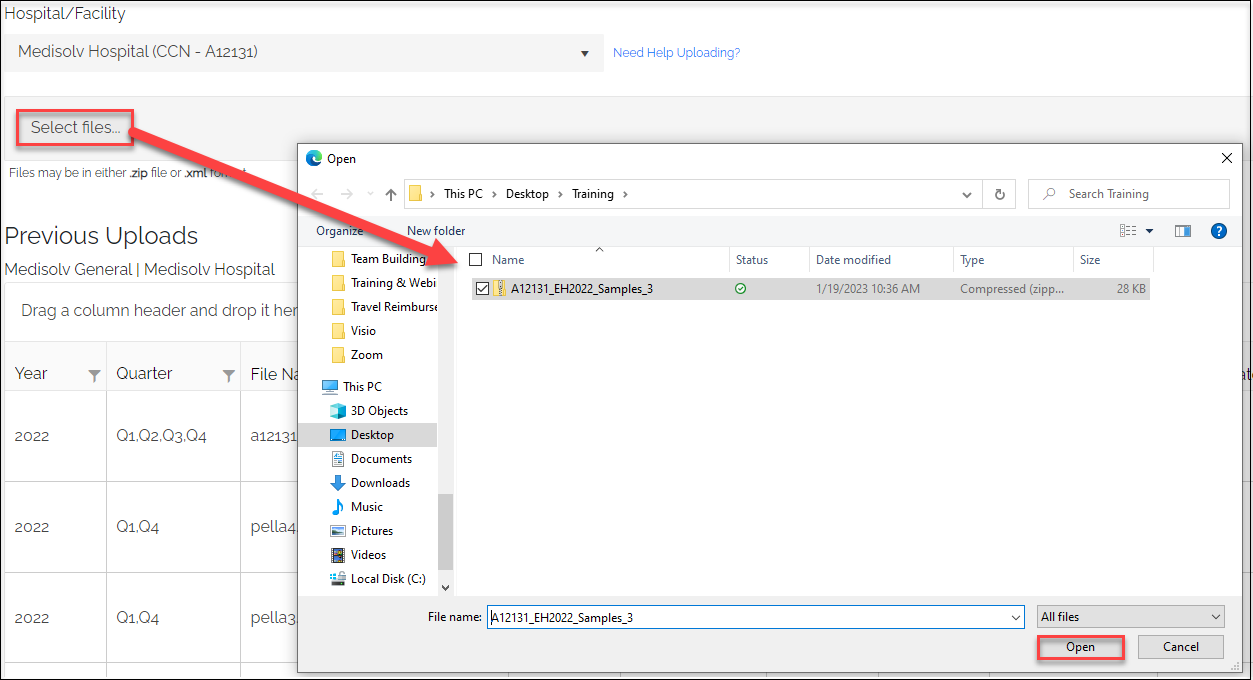Viewport: 1253px width, 680px height.
Task: Cancel the Open dialog
Action: tap(1181, 647)
